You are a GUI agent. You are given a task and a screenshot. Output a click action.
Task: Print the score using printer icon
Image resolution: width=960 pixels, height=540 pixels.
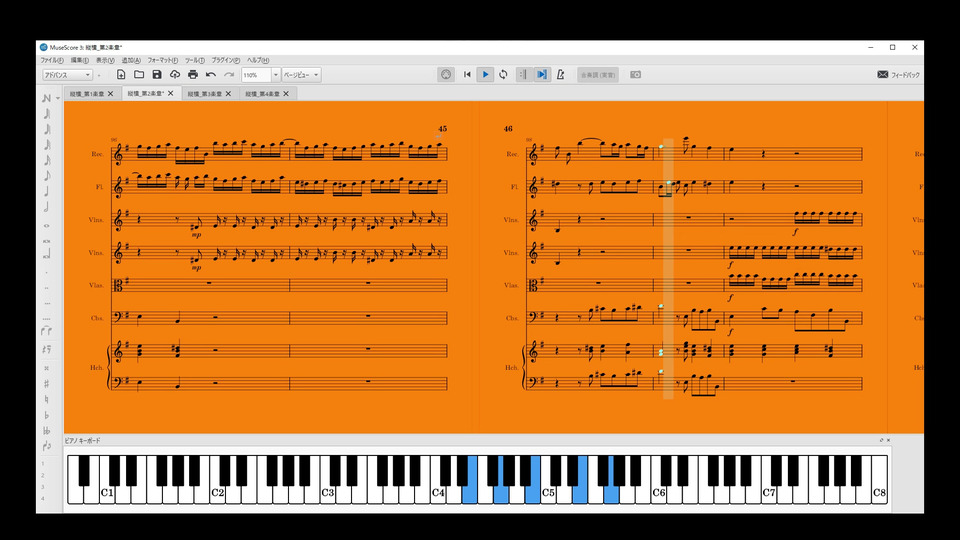click(x=193, y=75)
